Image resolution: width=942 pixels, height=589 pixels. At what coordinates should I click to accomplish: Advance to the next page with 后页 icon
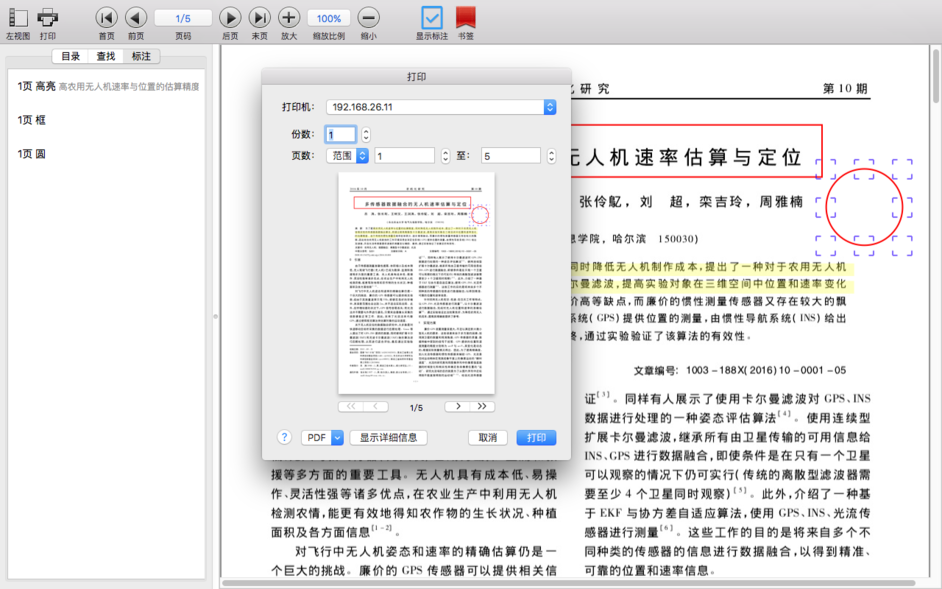click(229, 17)
